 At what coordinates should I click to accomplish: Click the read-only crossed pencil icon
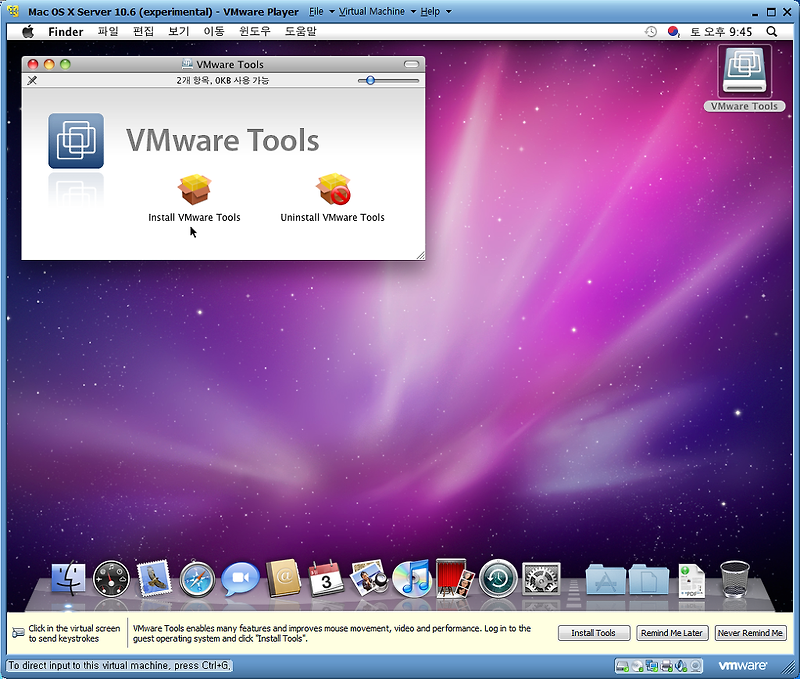pyautogui.click(x=32, y=81)
